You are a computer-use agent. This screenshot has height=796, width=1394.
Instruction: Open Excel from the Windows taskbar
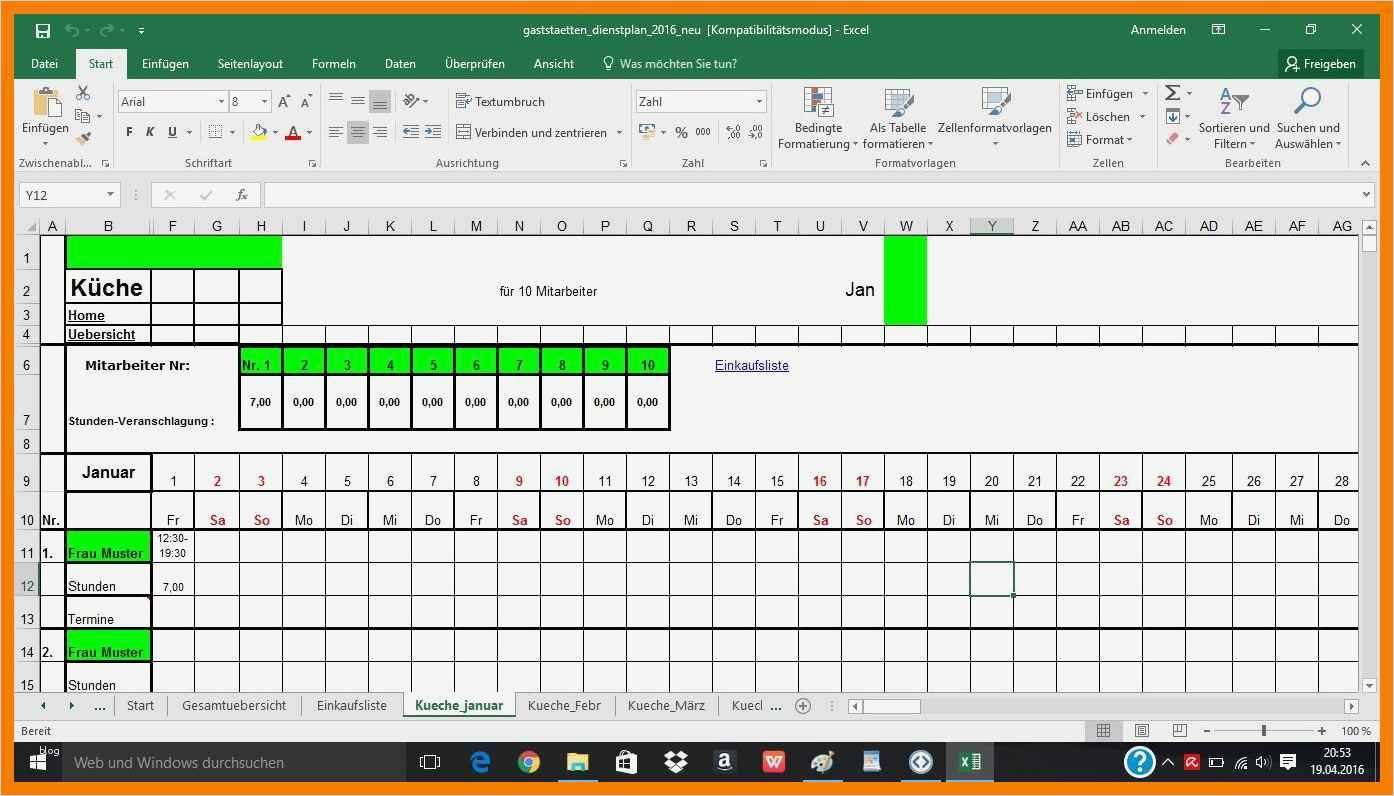969,762
